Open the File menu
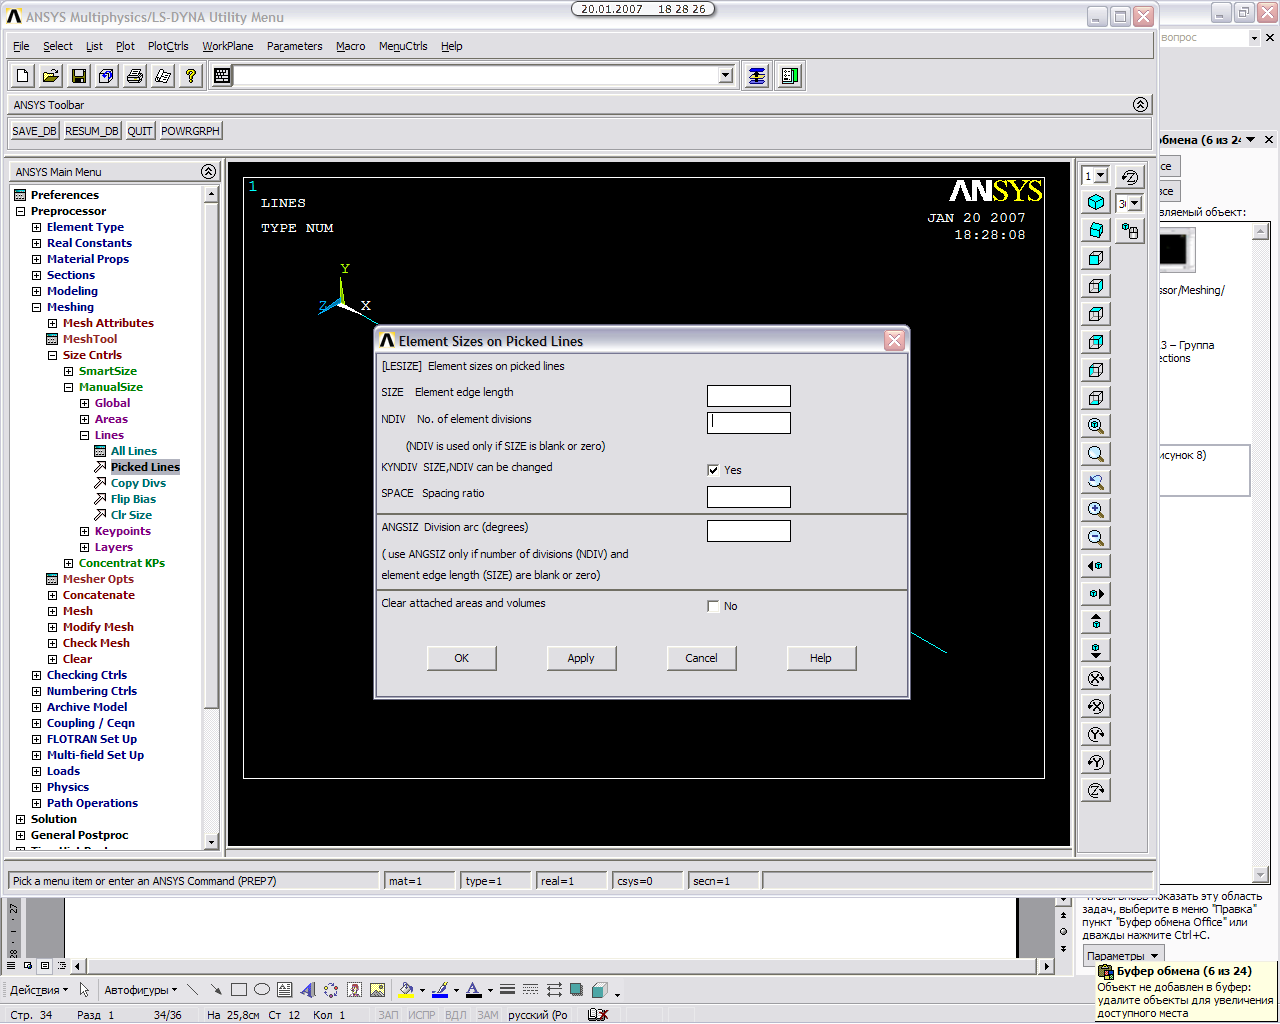 [x=21, y=46]
